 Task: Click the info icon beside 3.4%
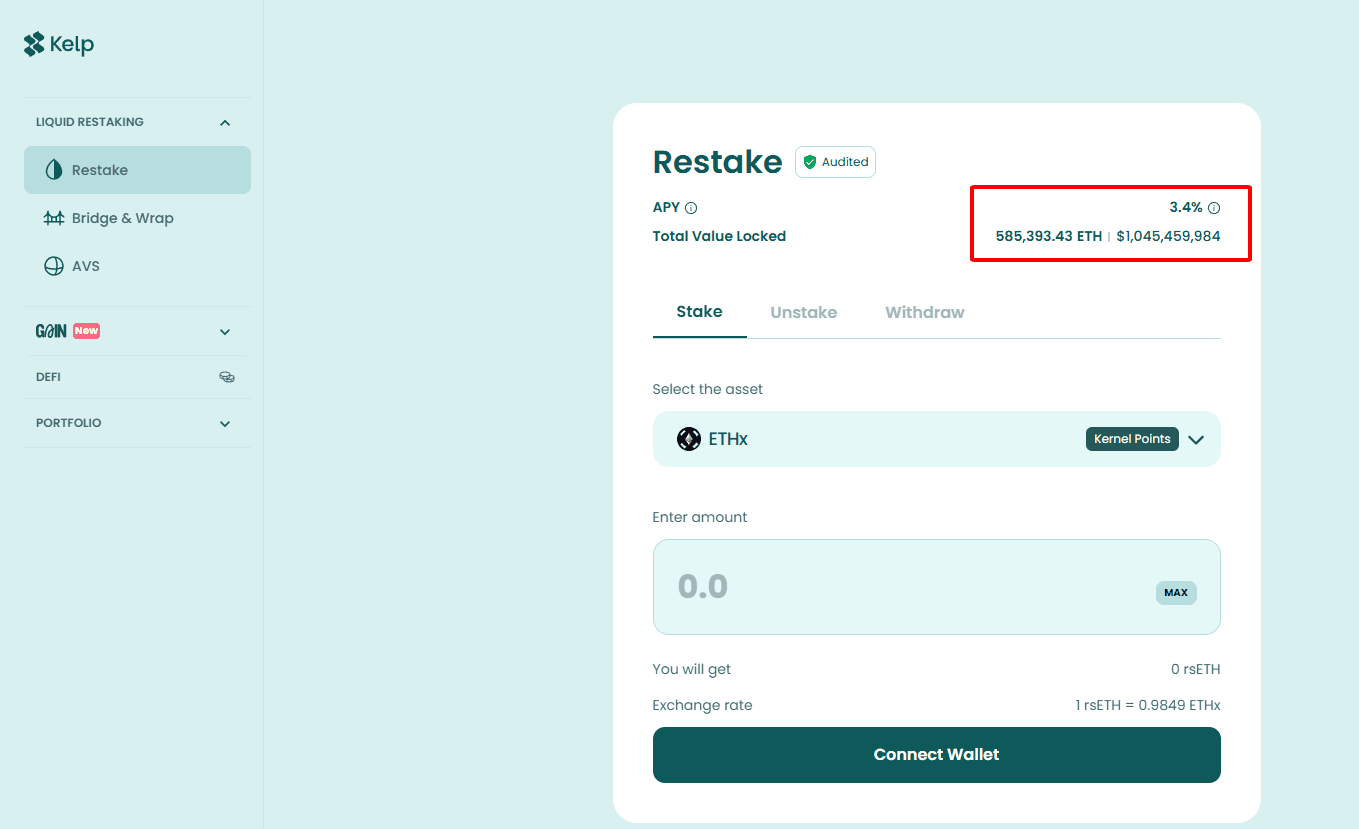coord(1214,208)
